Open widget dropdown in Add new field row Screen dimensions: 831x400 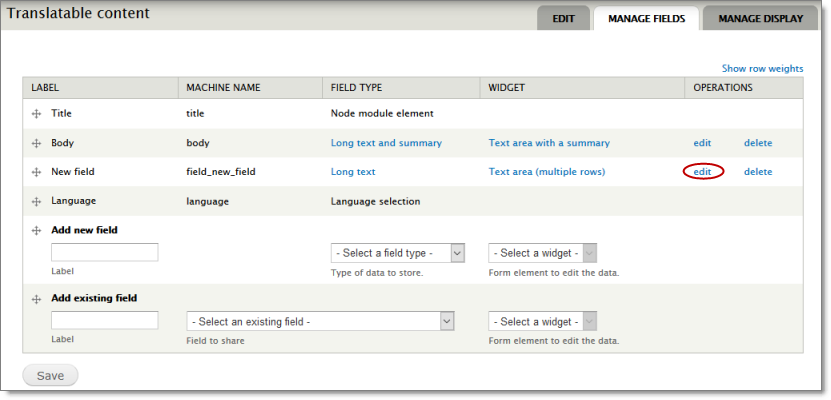pos(542,253)
